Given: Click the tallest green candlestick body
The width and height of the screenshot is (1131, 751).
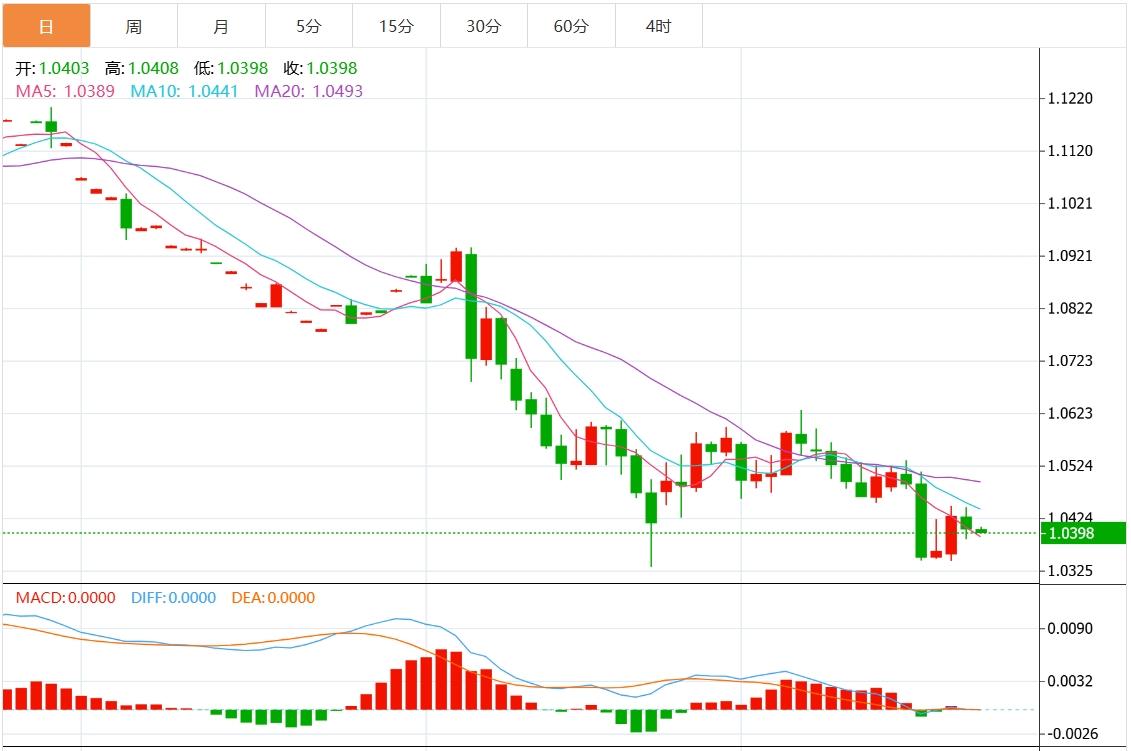Looking at the screenshot, I should 470,306.
